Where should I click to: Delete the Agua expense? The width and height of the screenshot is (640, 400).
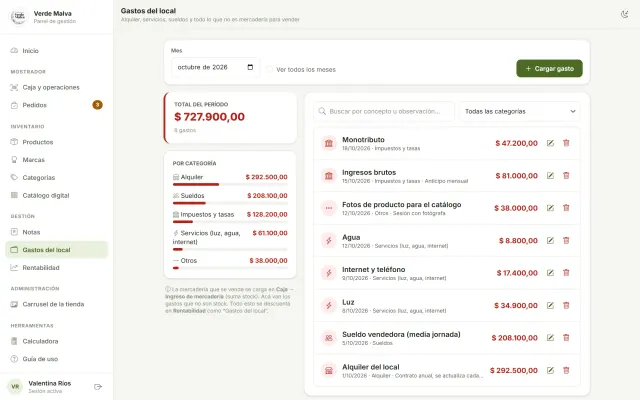pyautogui.click(x=566, y=240)
